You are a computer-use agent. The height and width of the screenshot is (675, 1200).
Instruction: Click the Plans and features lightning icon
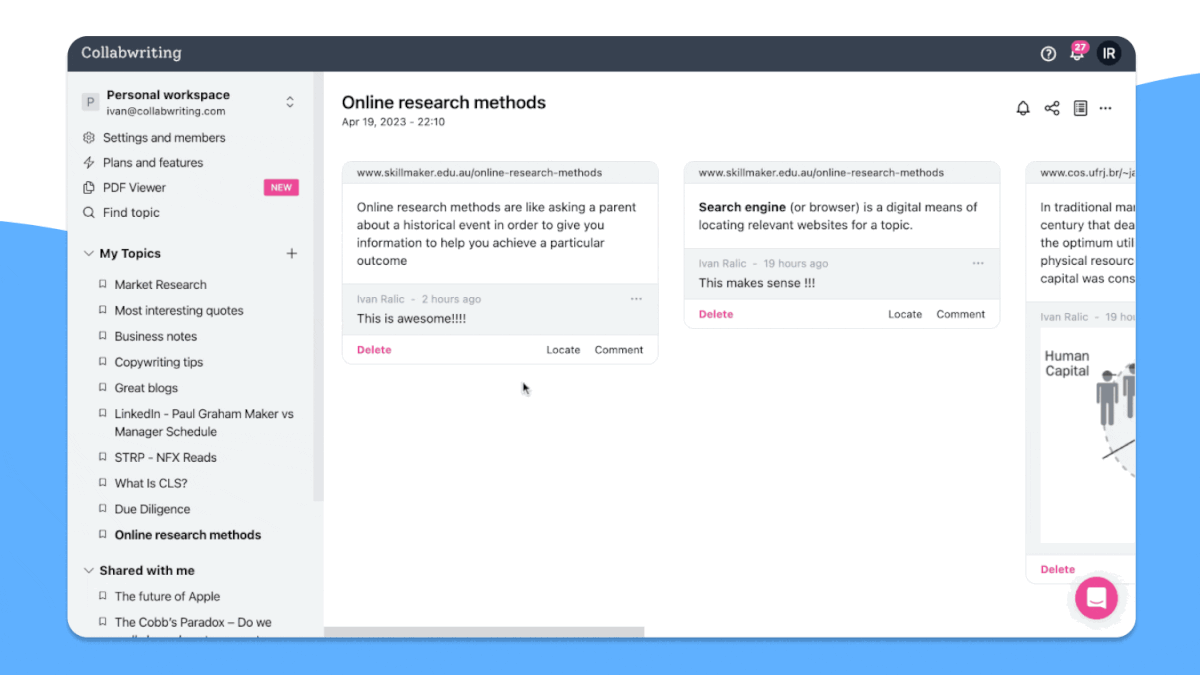point(89,163)
